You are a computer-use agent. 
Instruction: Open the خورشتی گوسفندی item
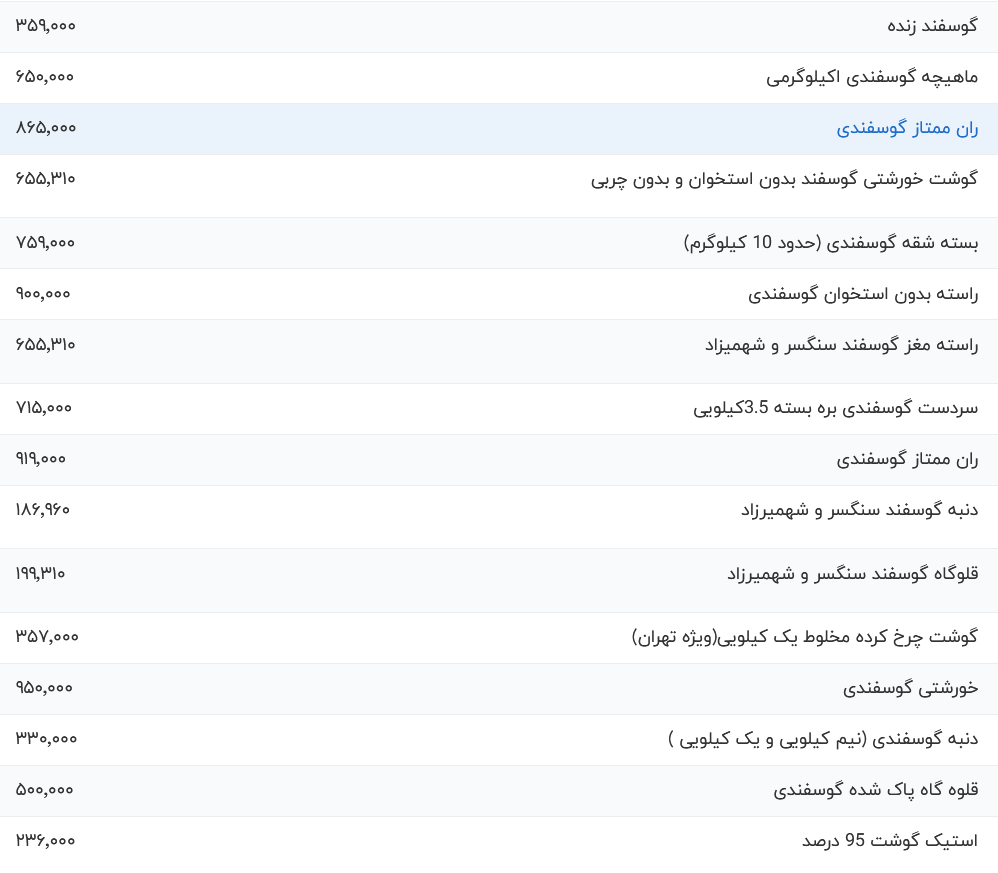[x=910, y=688]
